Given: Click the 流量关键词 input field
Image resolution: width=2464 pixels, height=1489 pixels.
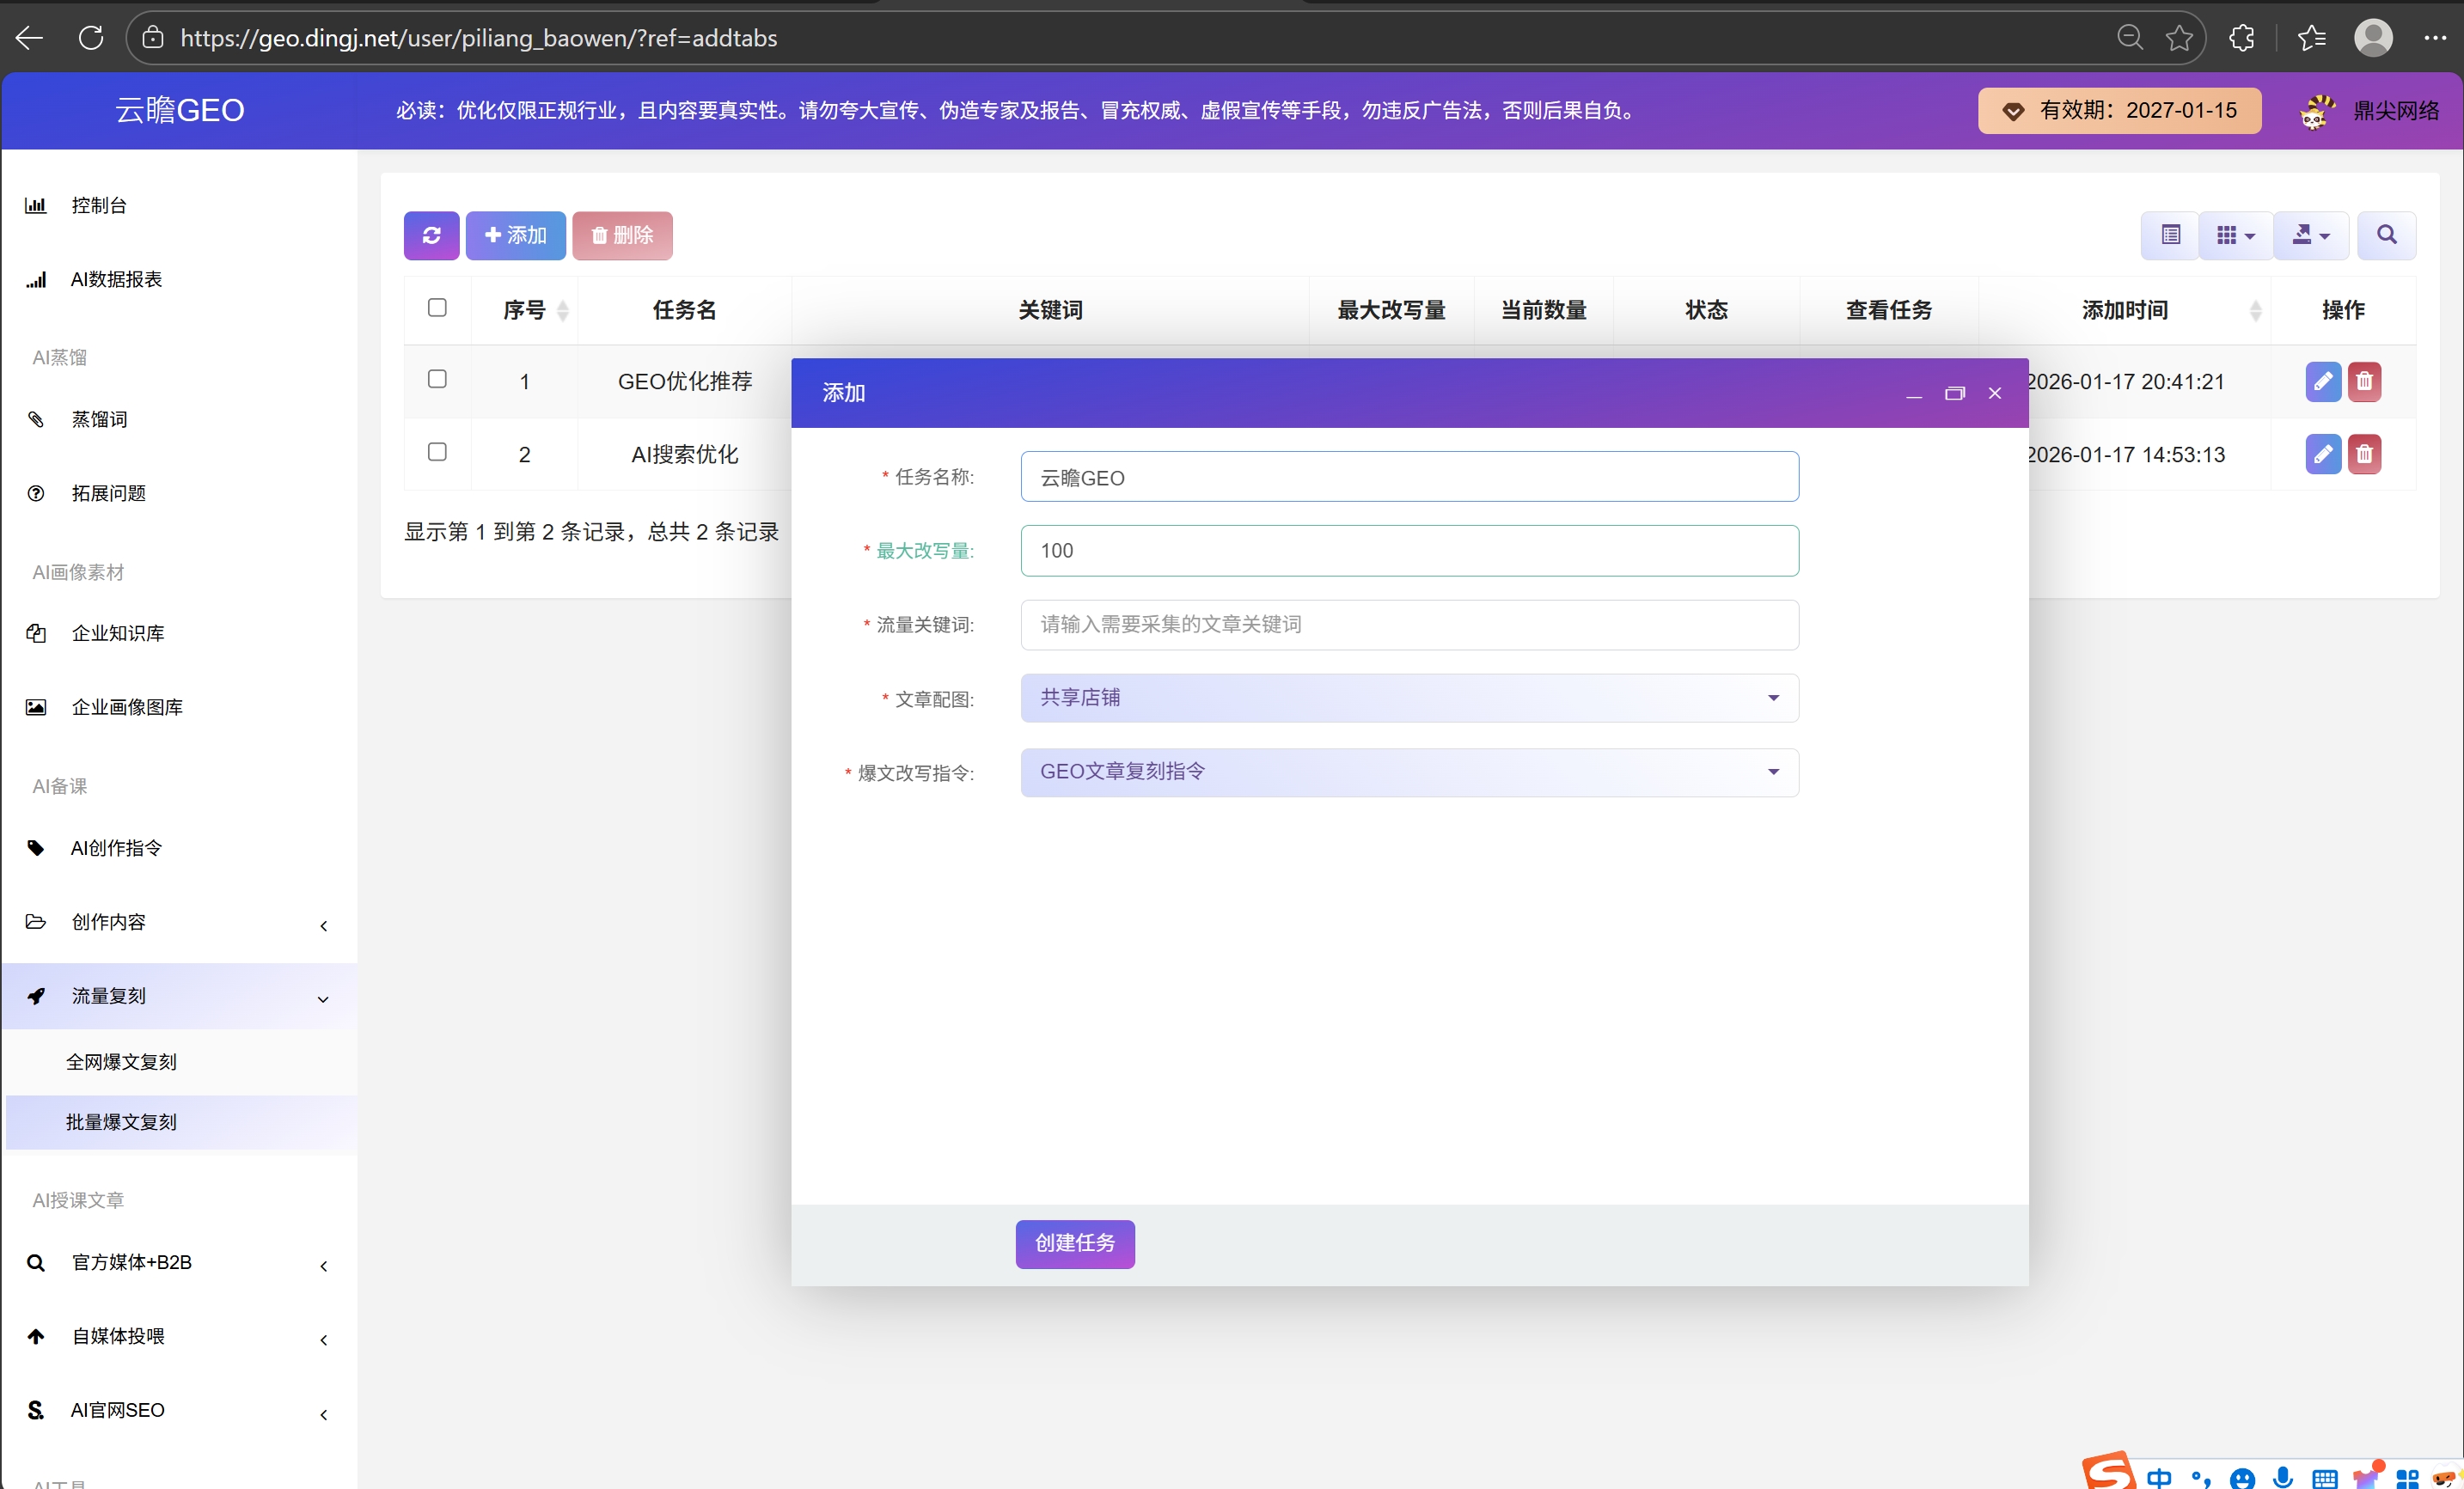Looking at the screenshot, I should (1409, 625).
